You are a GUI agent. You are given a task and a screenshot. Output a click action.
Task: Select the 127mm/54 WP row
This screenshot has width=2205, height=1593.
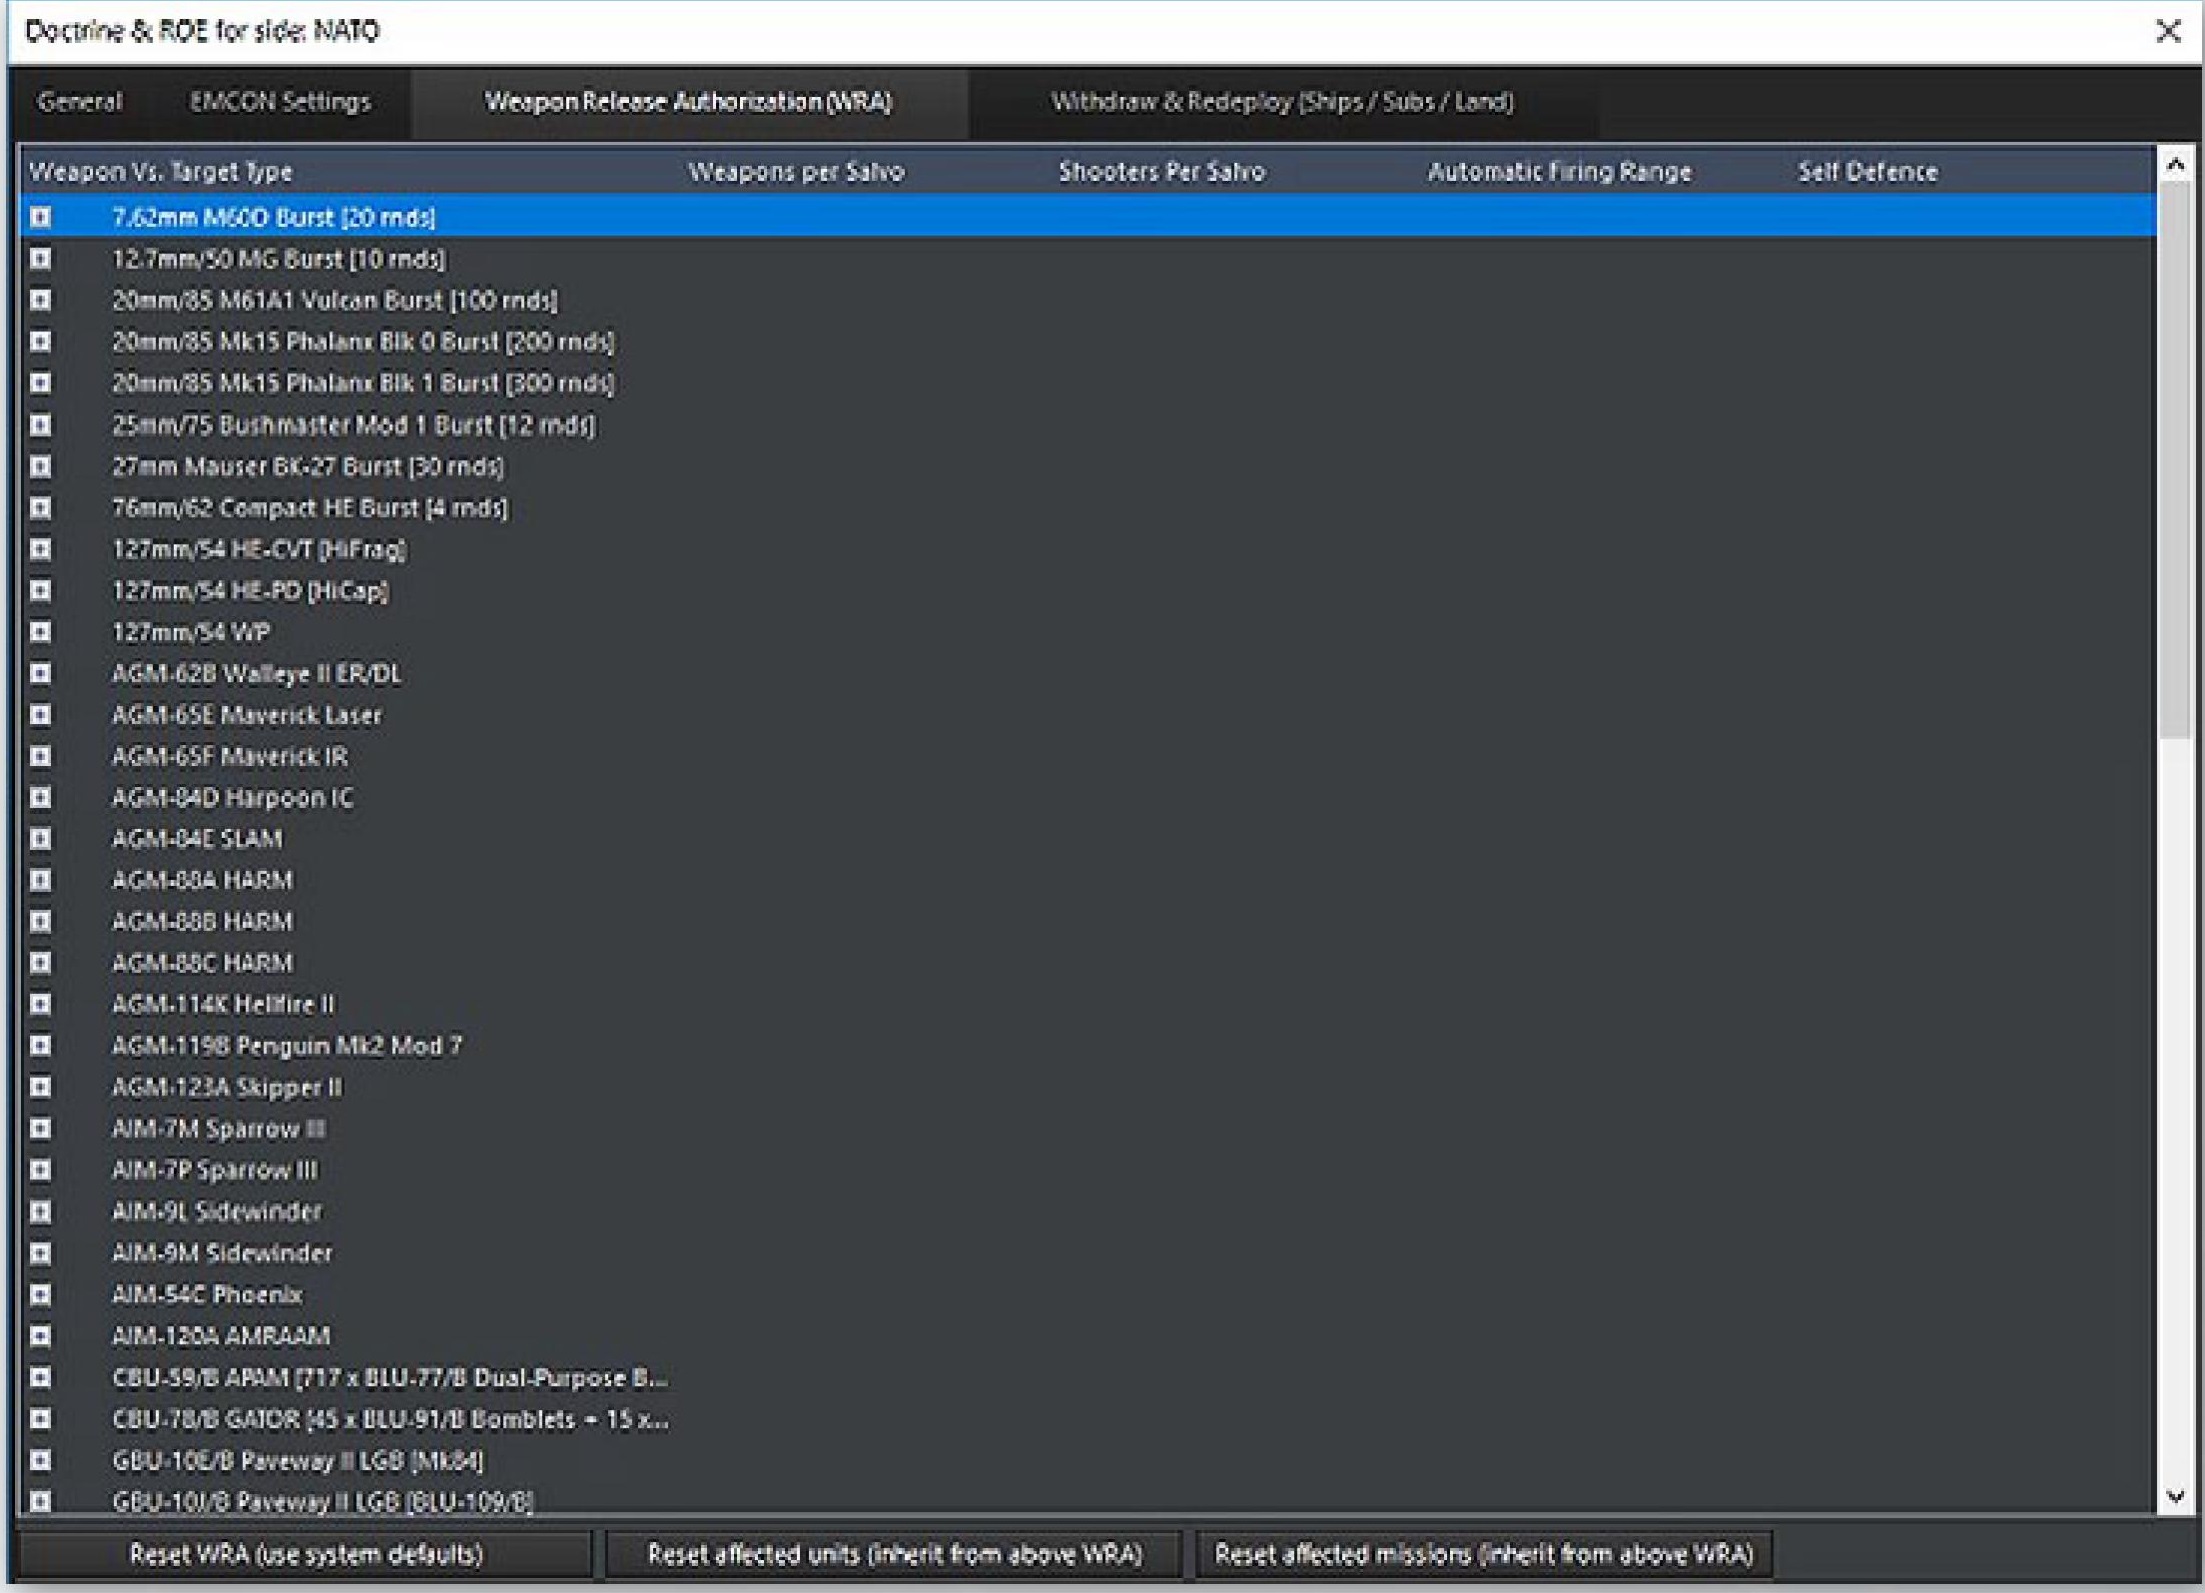[x=191, y=632]
